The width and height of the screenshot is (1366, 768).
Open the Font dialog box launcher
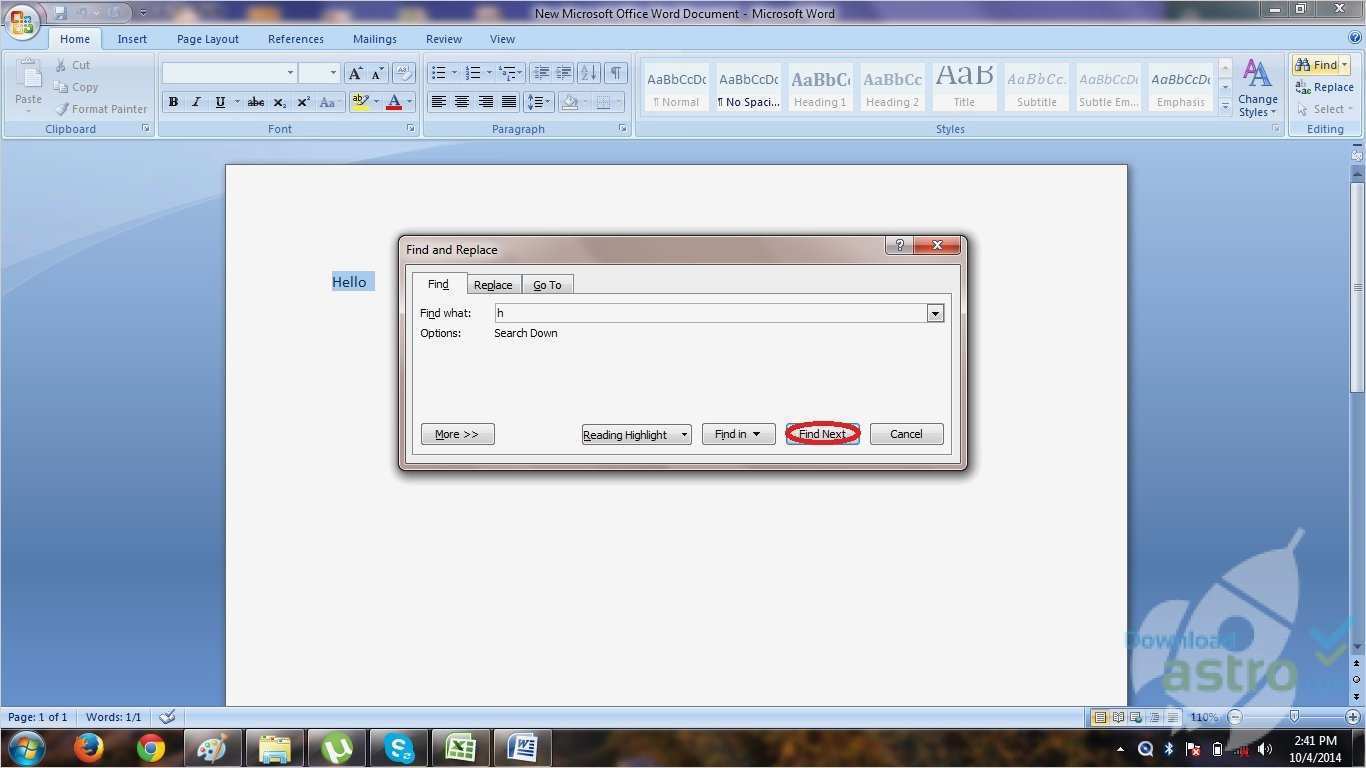(410, 129)
